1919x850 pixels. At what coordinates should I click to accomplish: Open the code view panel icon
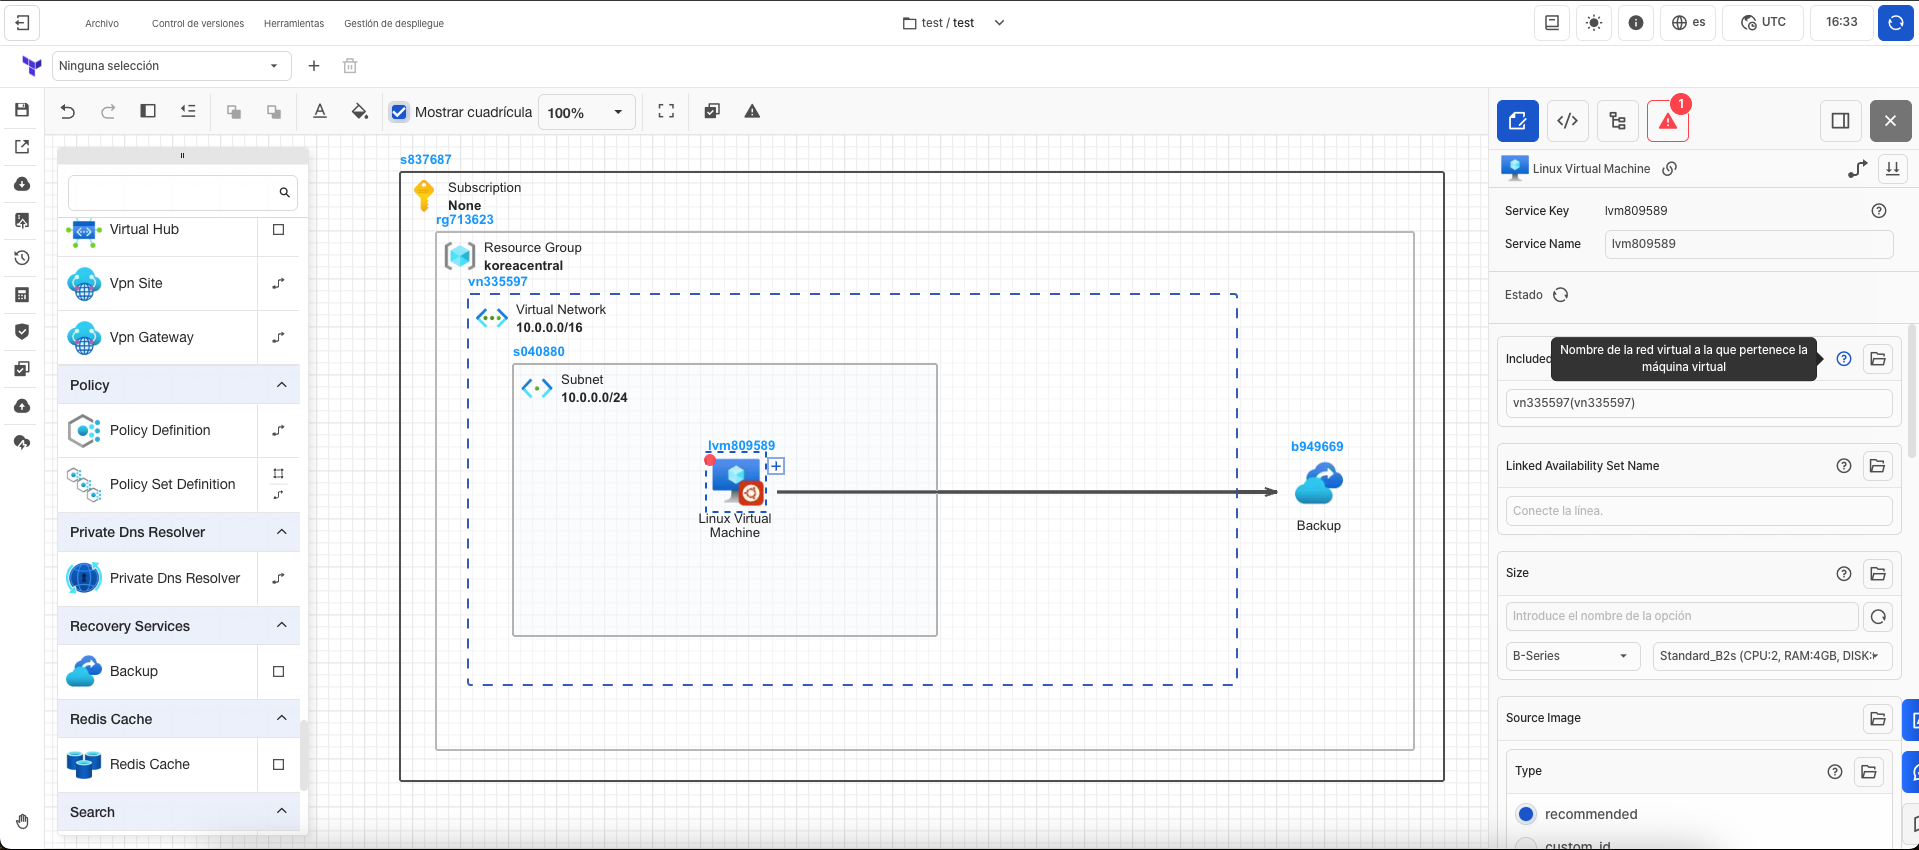pos(1567,121)
